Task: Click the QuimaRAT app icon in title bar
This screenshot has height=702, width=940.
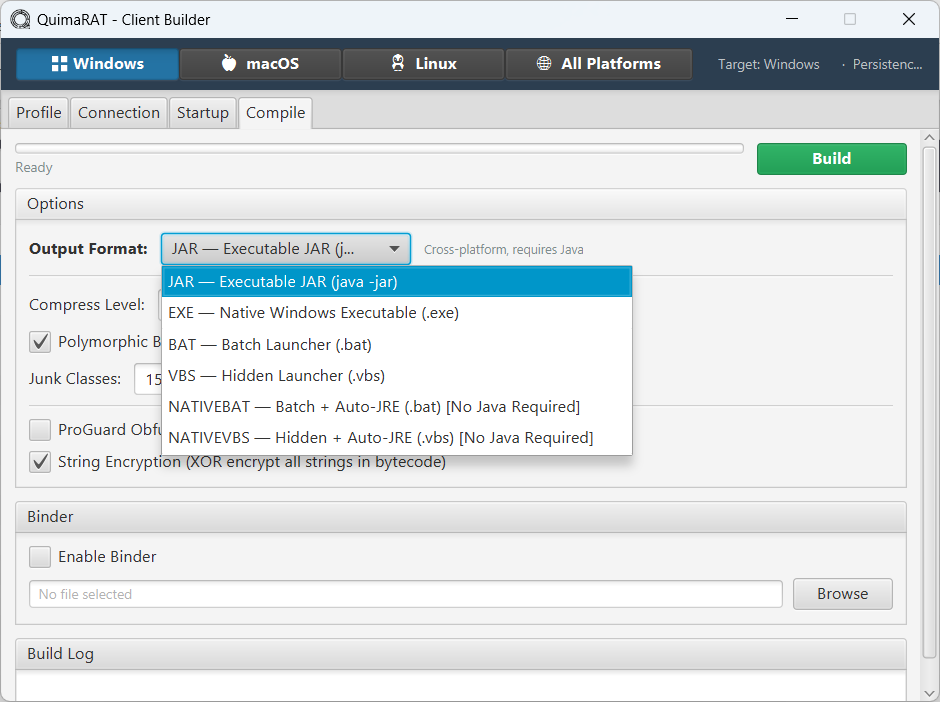Action: tap(19, 19)
